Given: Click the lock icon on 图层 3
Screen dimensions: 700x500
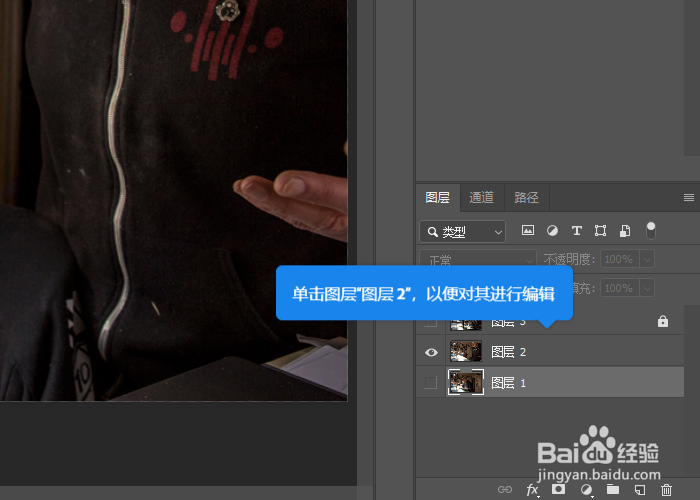Looking at the screenshot, I should (x=663, y=321).
